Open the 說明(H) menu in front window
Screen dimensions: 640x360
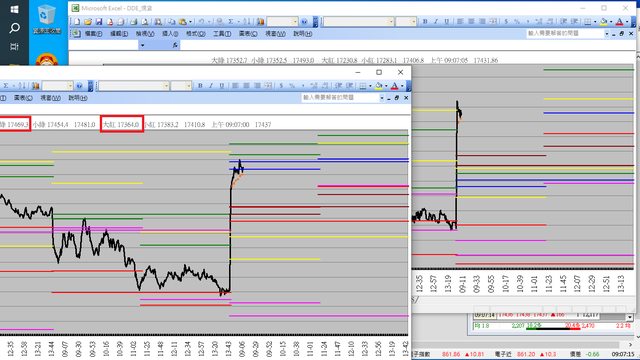(78, 98)
